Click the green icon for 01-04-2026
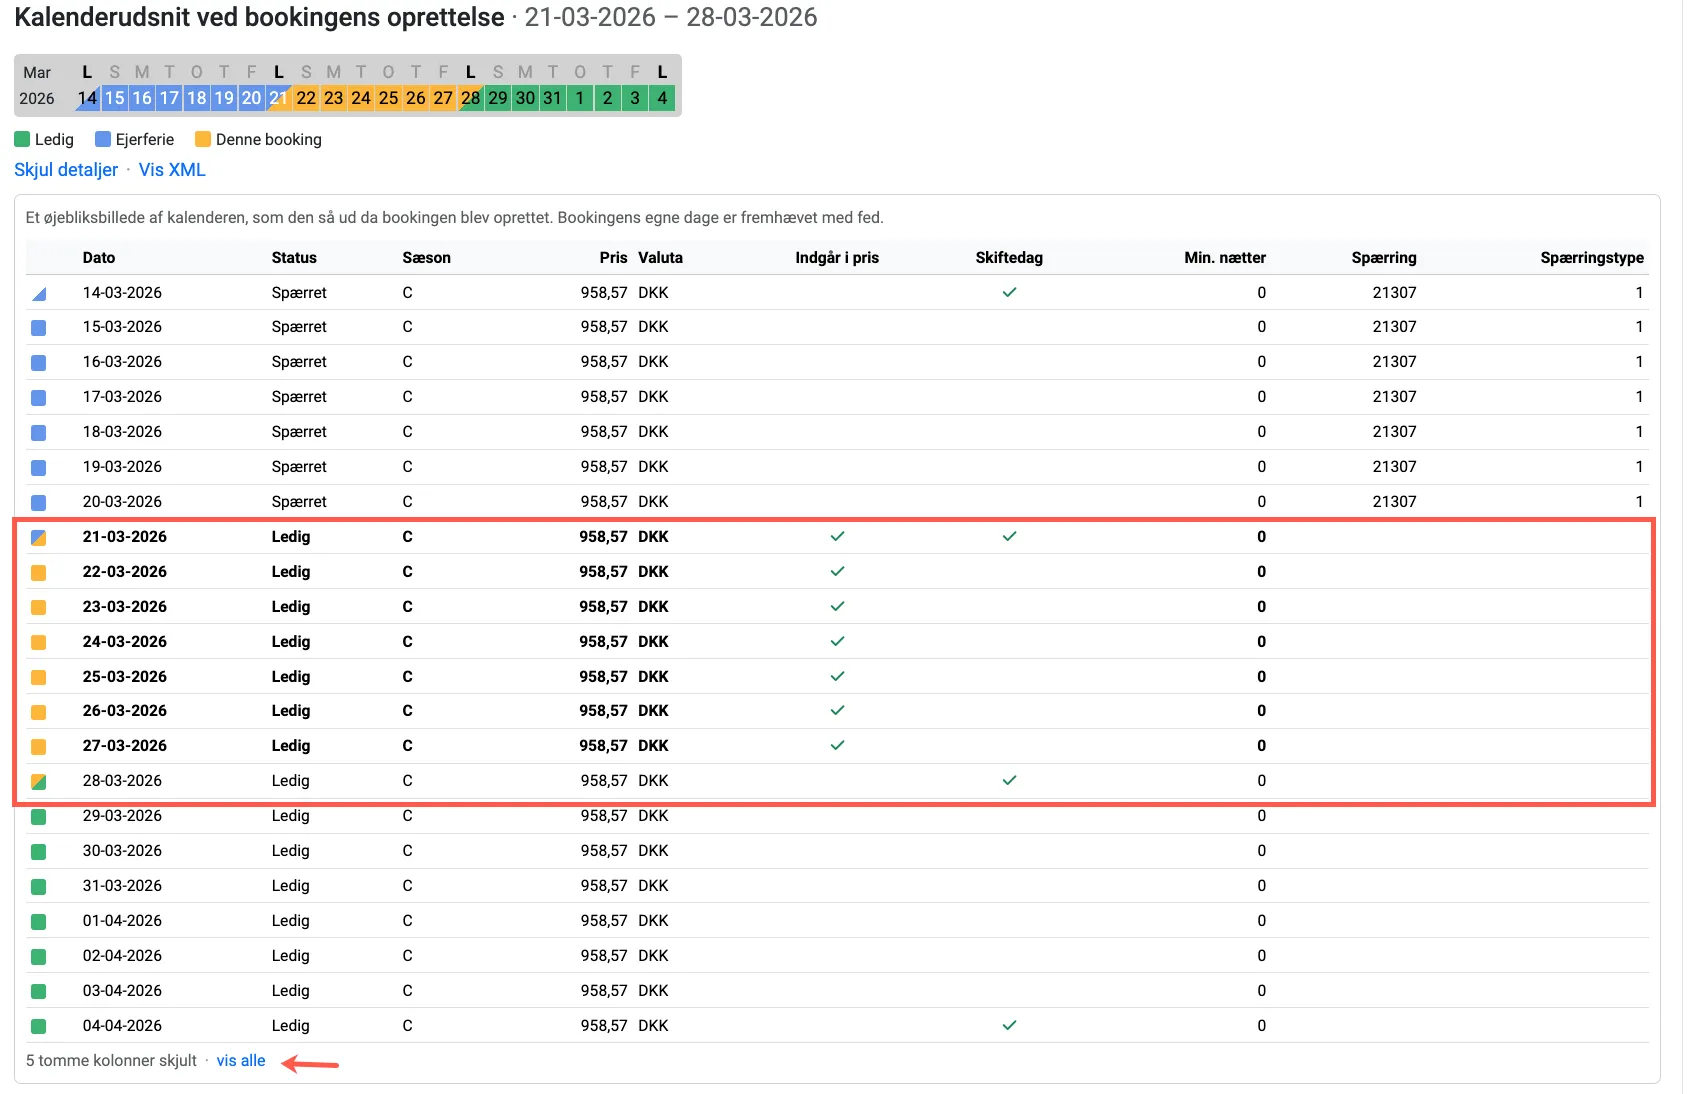This screenshot has height=1094, width=1696. click(39, 922)
